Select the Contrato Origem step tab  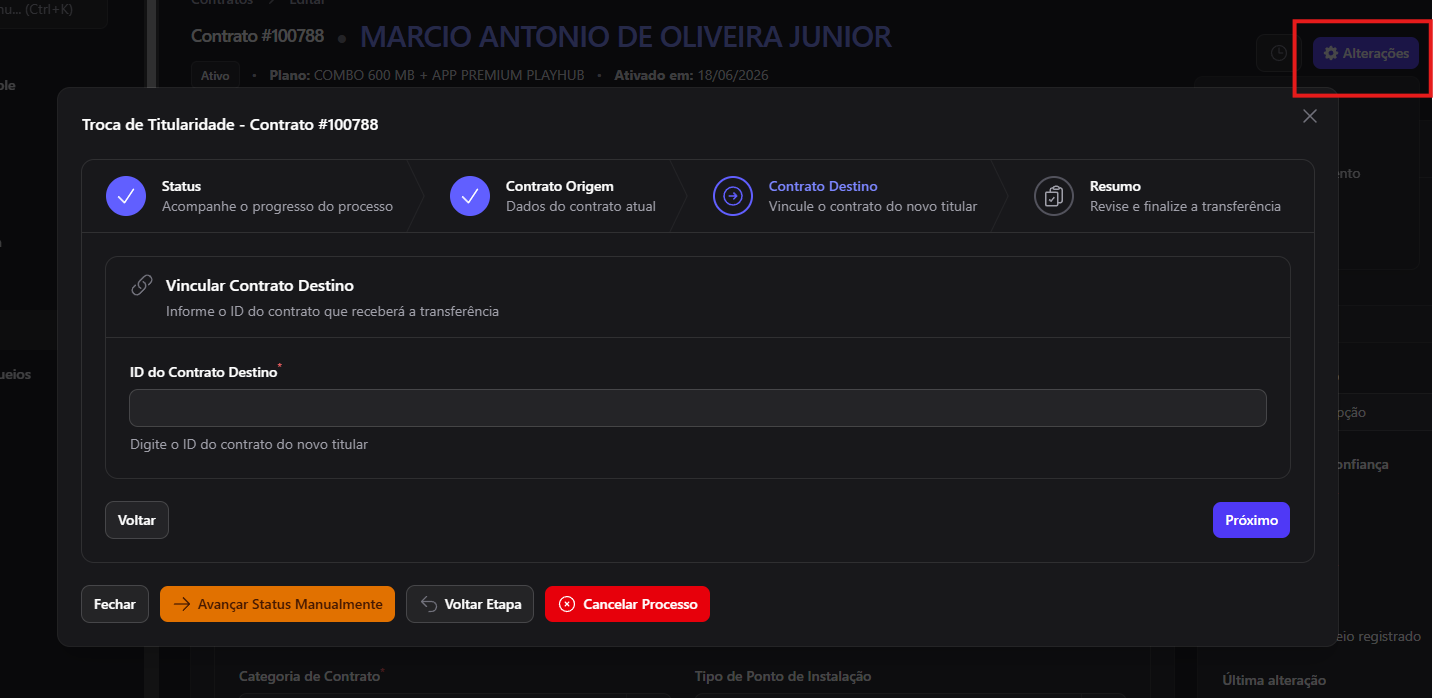[553, 196]
